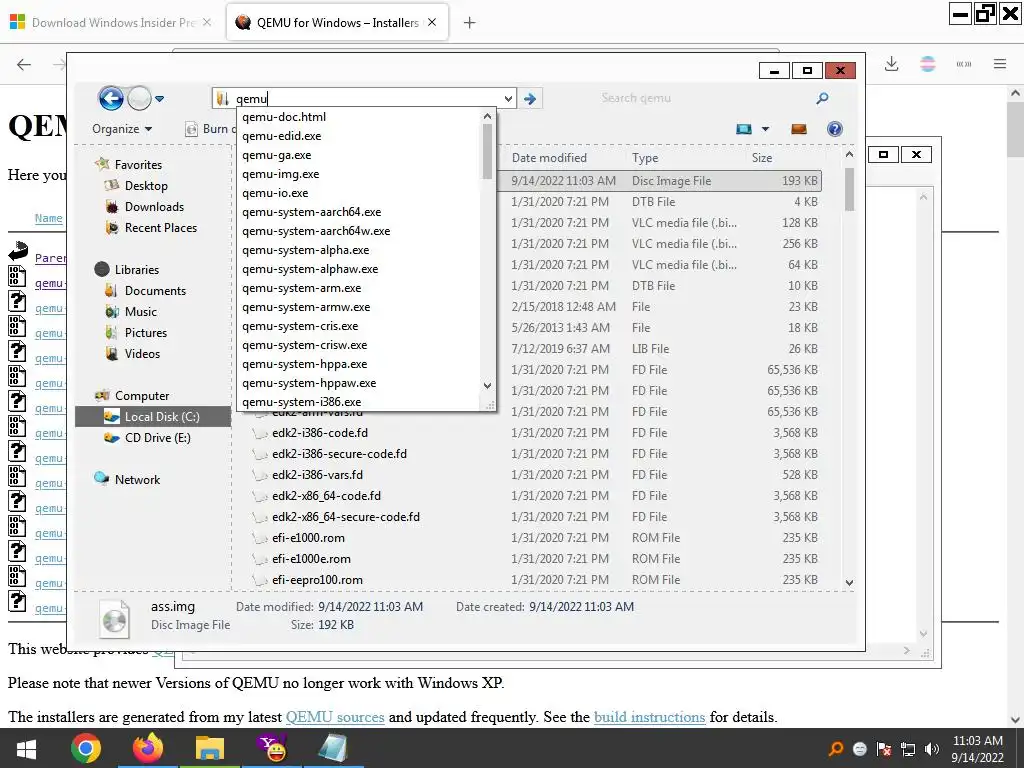Open Recent Places in navigation pane

(x=161, y=227)
